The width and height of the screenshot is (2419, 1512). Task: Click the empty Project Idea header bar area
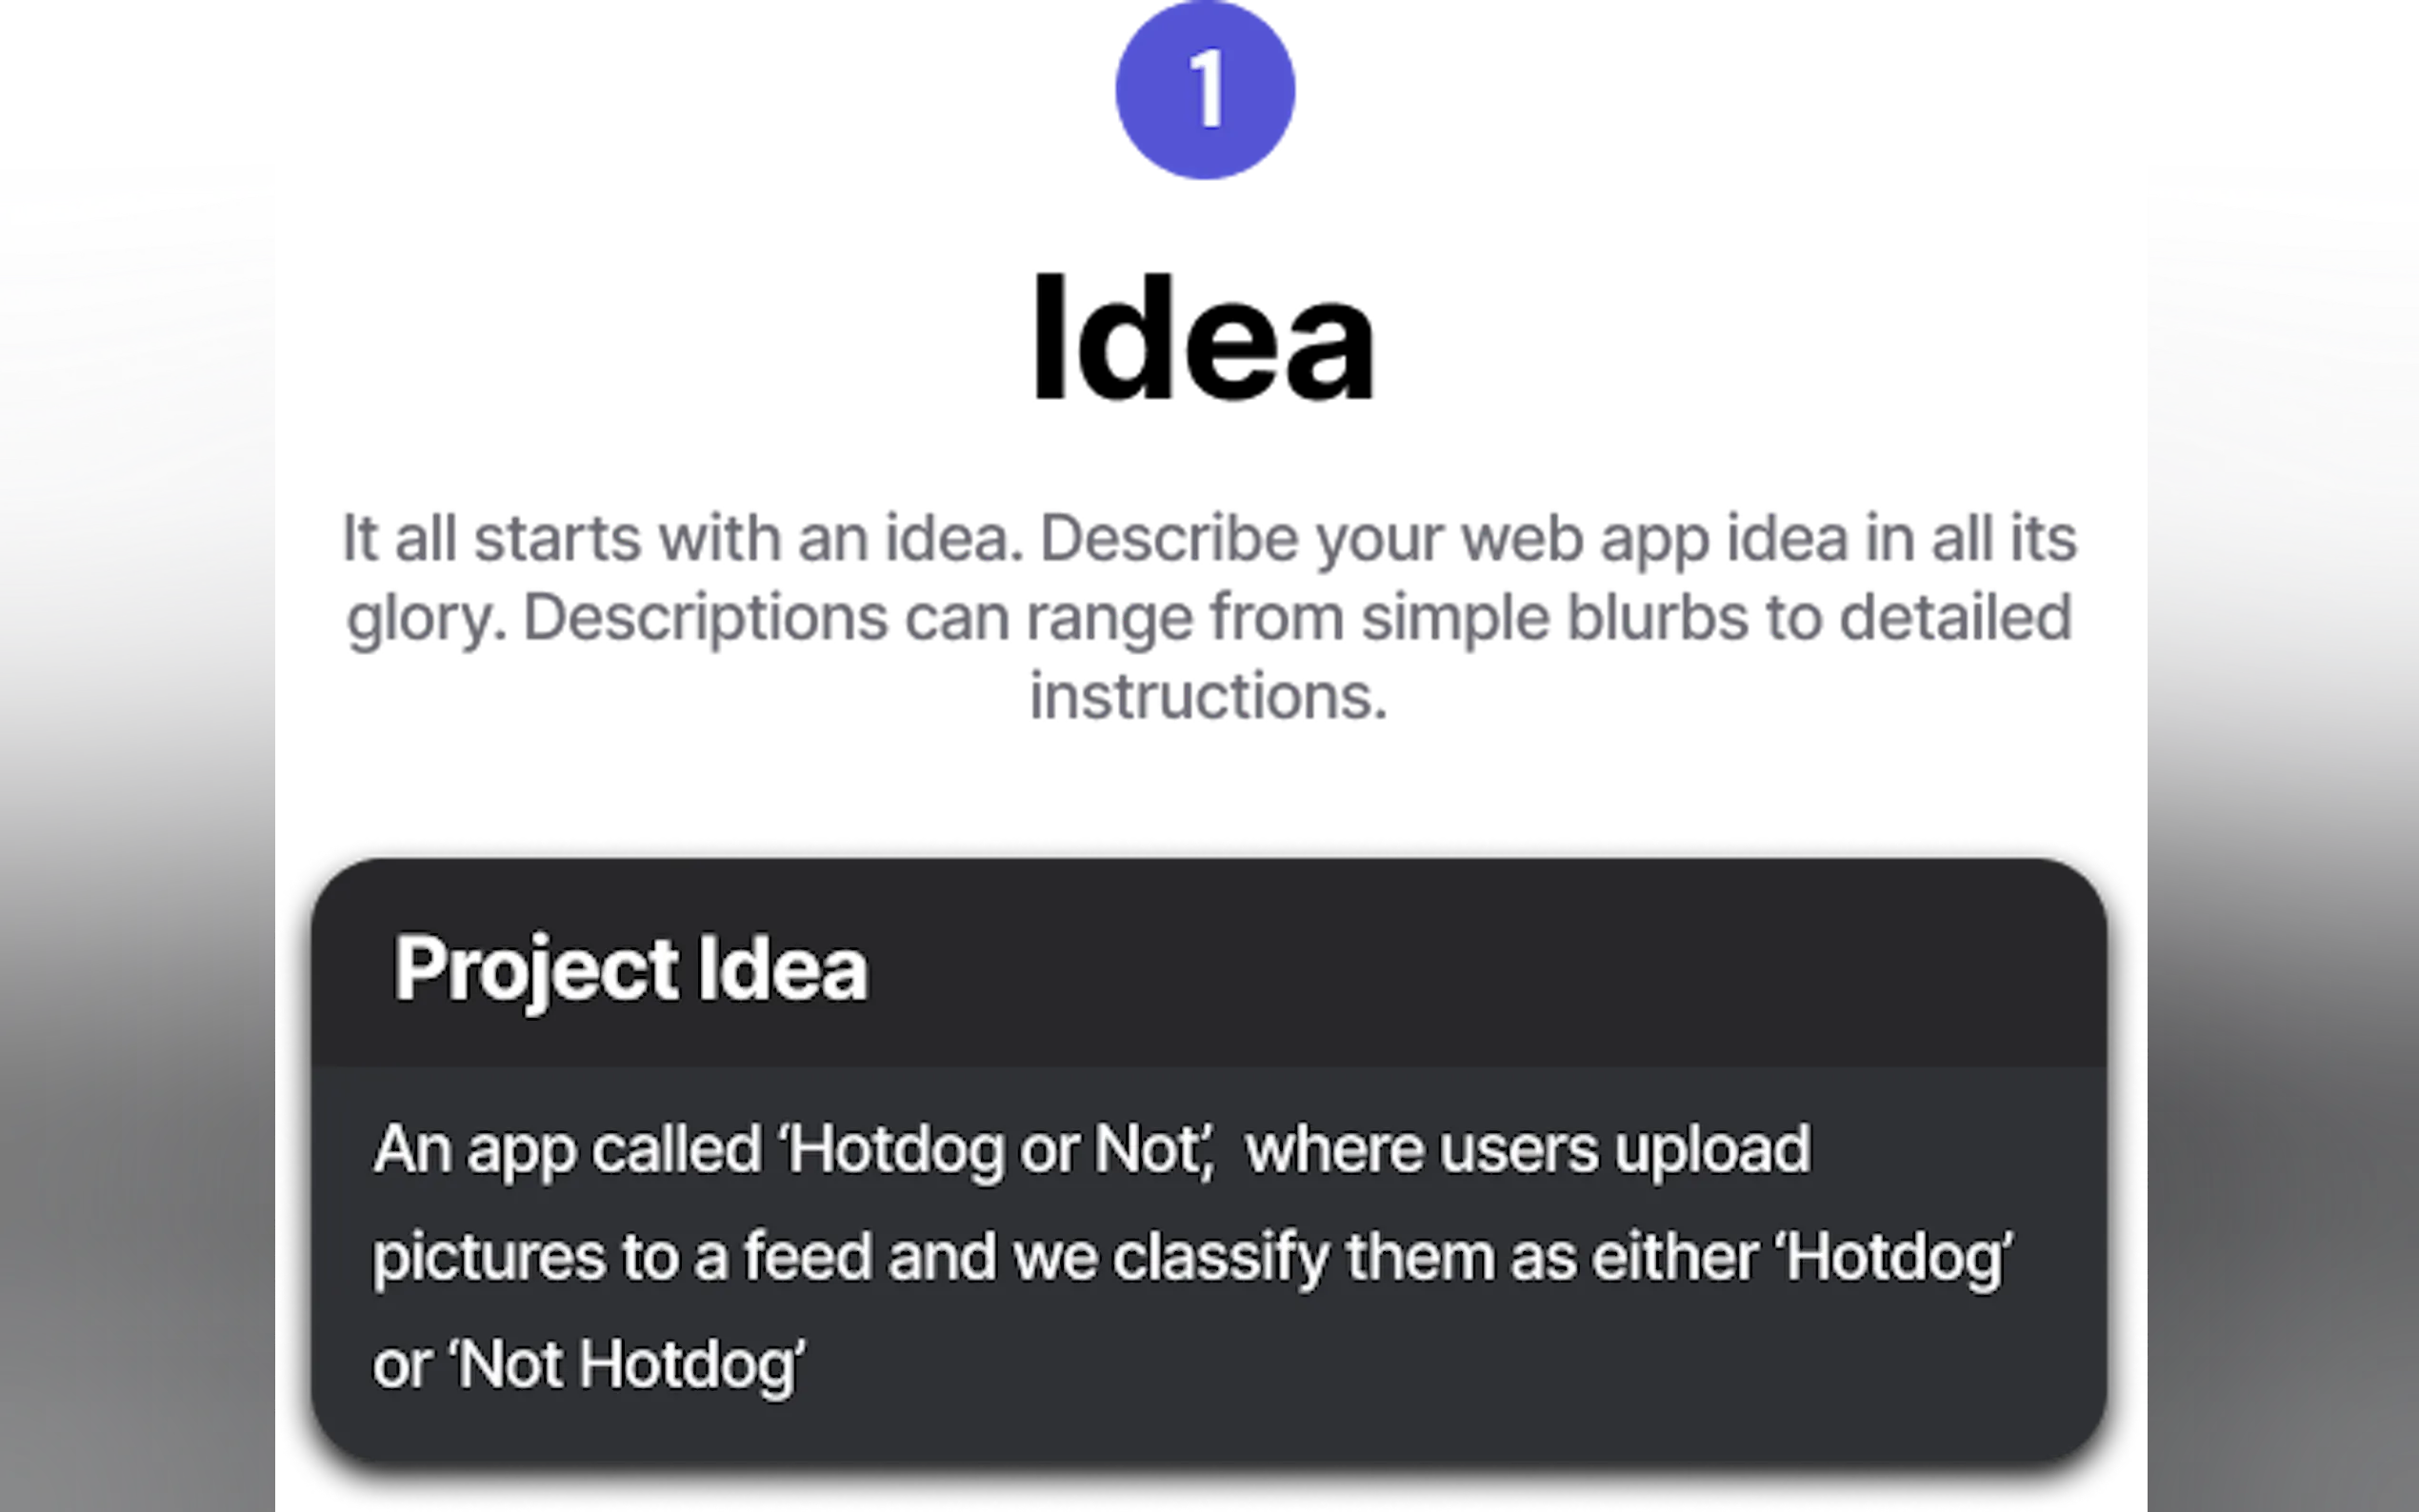(x=1500, y=968)
